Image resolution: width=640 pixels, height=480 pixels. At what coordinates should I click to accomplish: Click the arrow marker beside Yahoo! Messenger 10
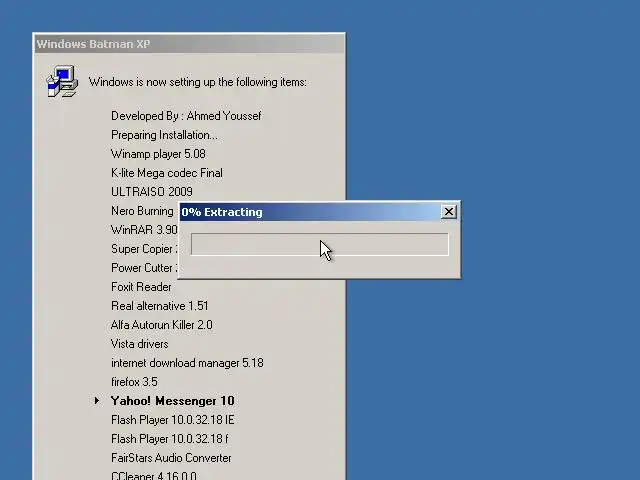click(97, 400)
